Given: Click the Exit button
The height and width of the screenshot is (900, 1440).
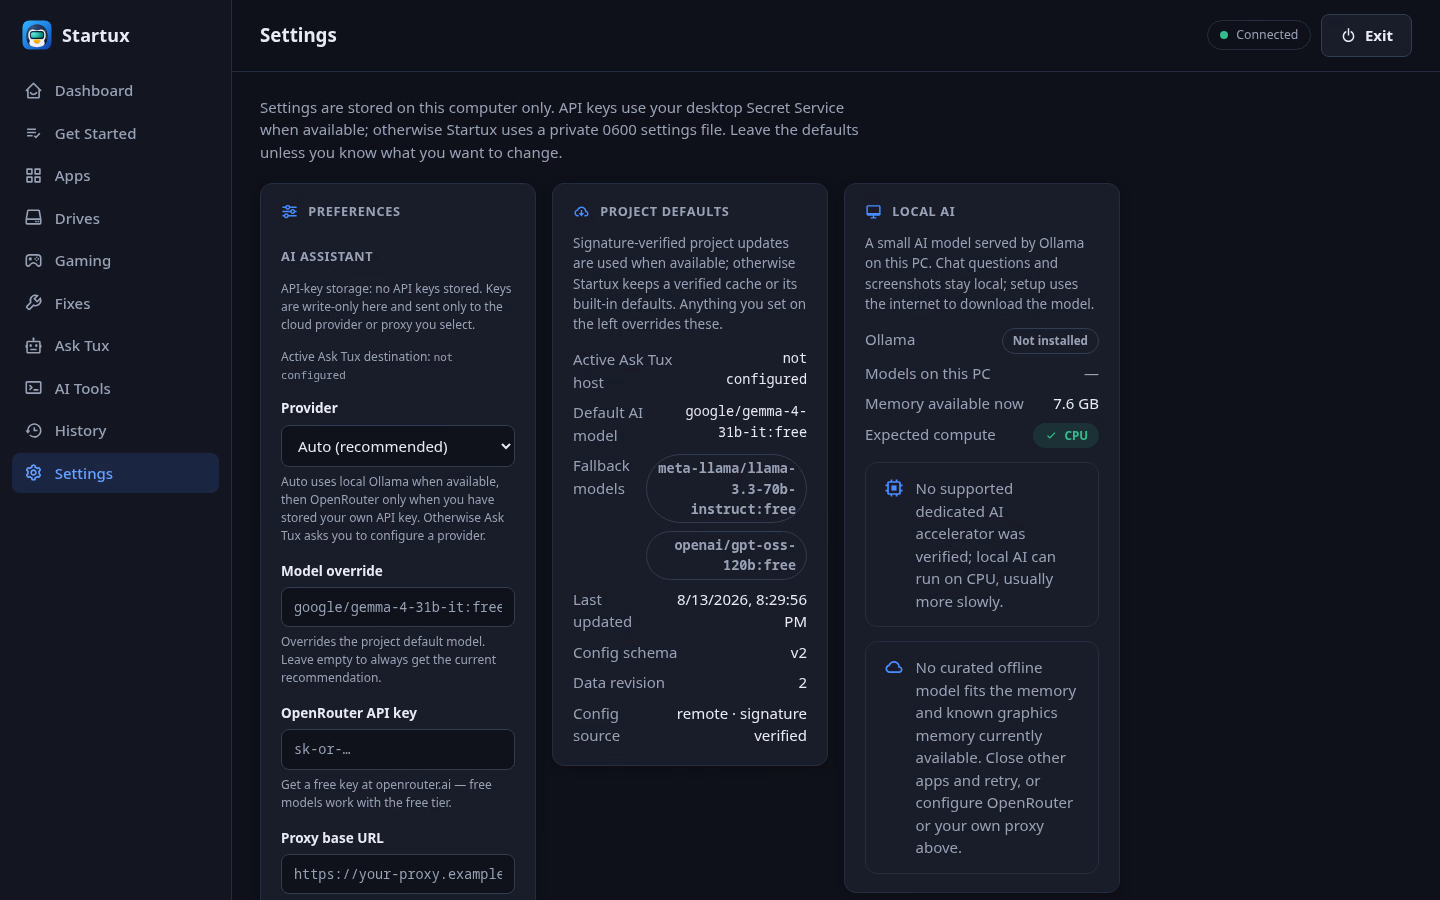Looking at the screenshot, I should (1366, 36).
